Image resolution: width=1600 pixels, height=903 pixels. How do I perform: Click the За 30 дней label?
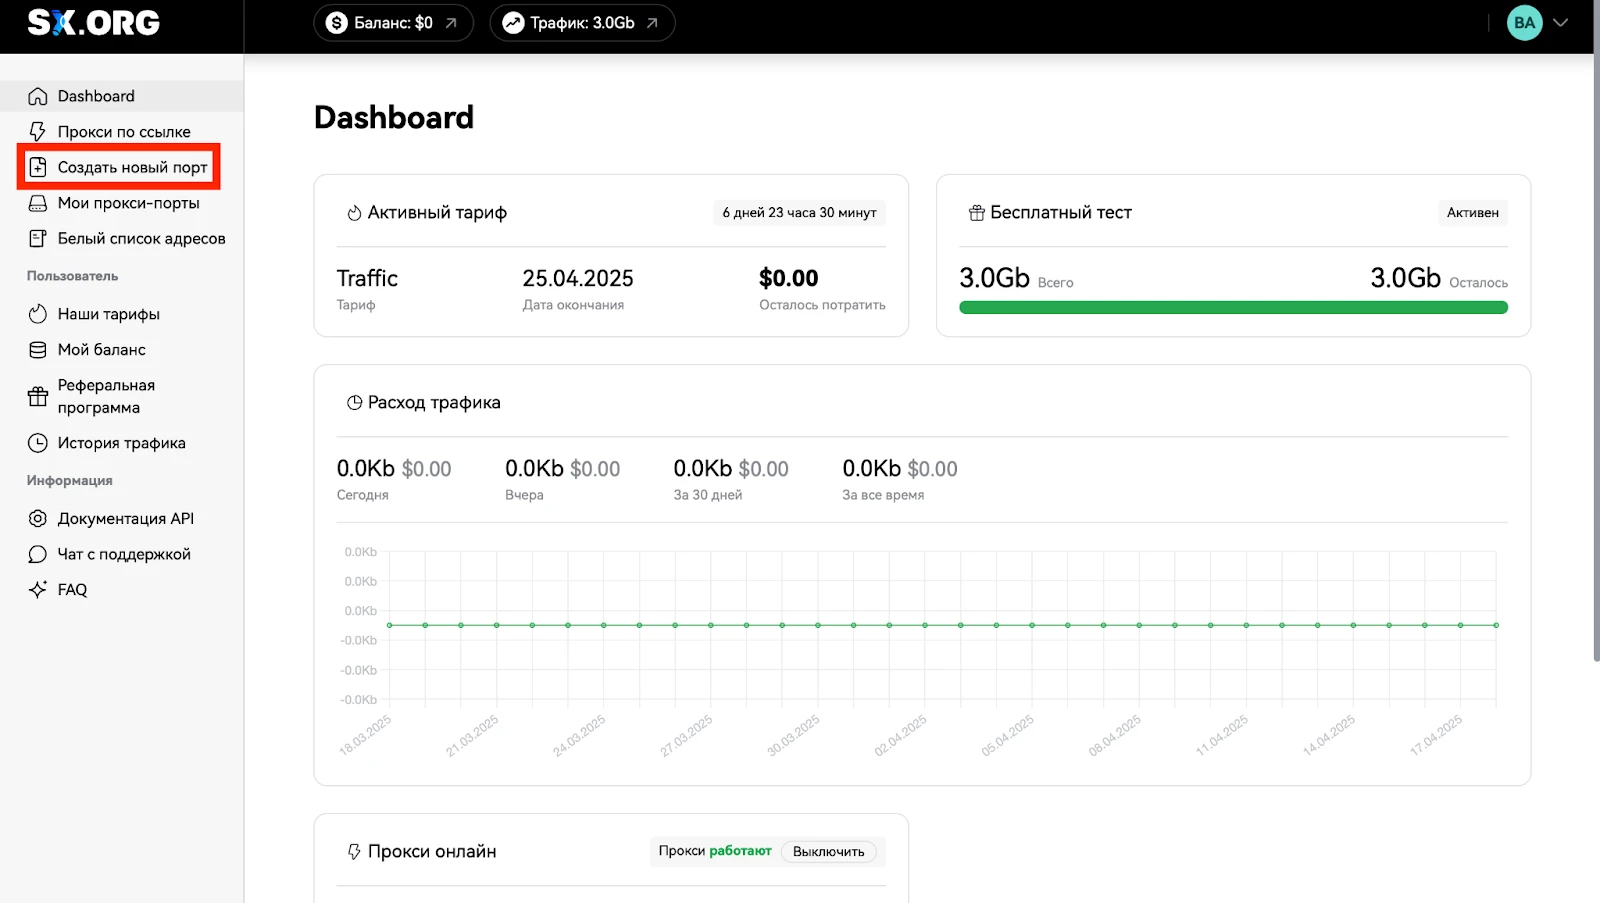point(708,495)
